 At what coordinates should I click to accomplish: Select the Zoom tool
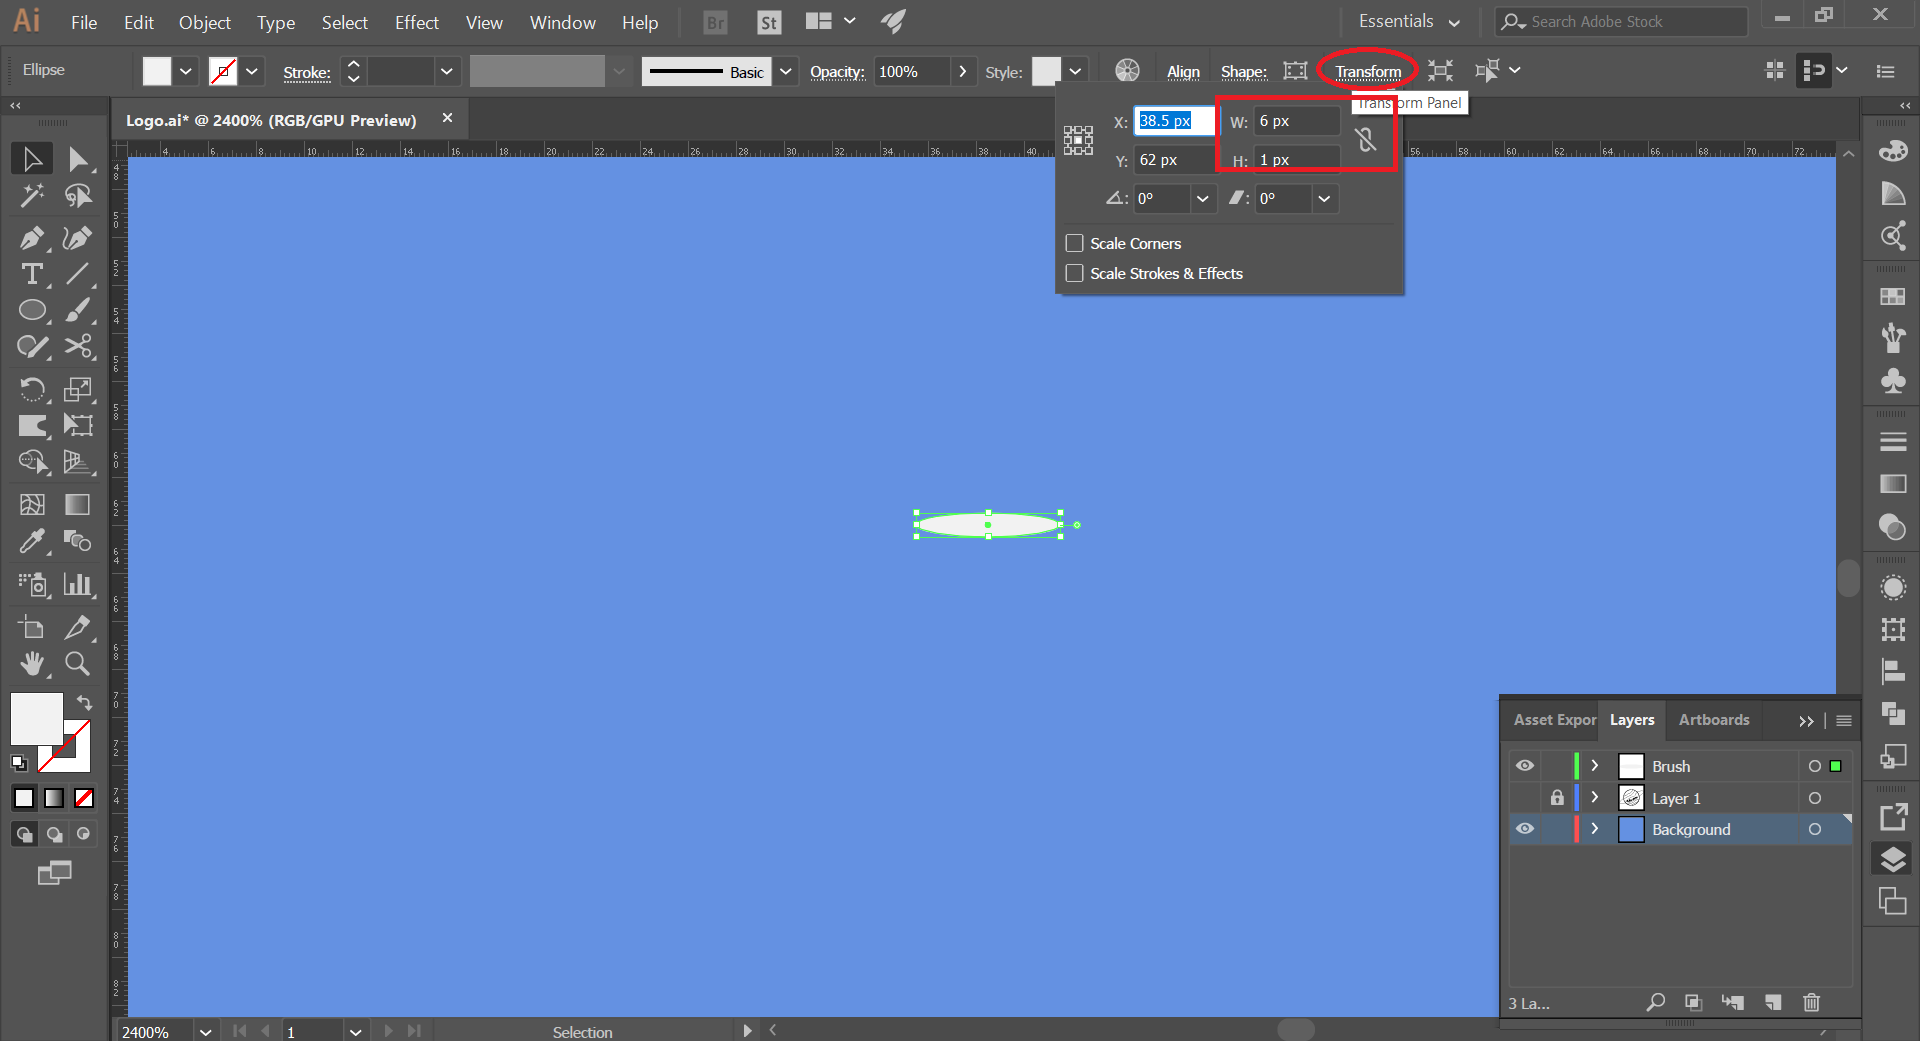(x=78, y=663)
